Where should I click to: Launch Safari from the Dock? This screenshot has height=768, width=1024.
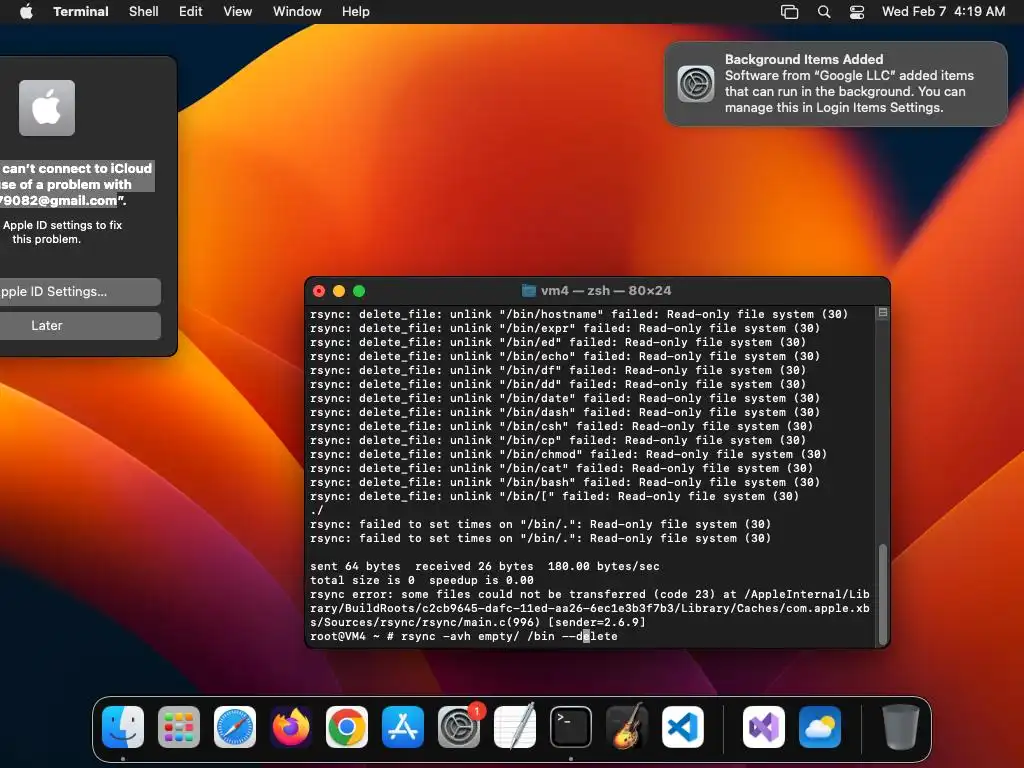[235, 727]
